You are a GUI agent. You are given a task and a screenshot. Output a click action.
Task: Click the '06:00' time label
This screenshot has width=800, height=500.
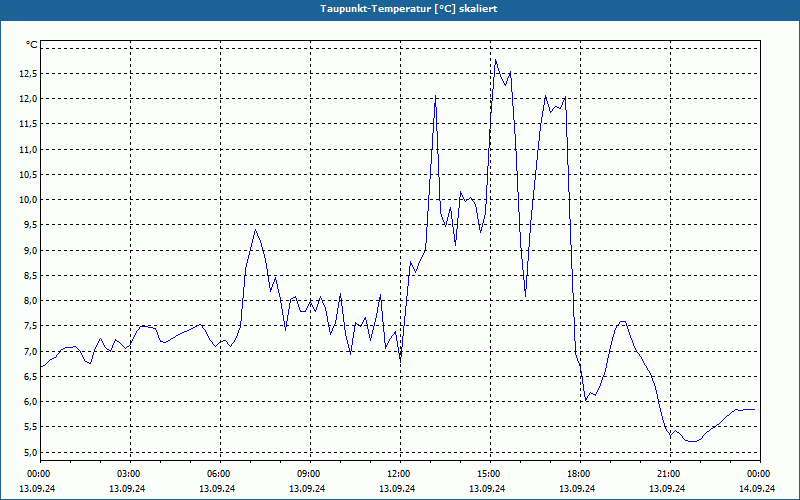click(x=220, y=474)
